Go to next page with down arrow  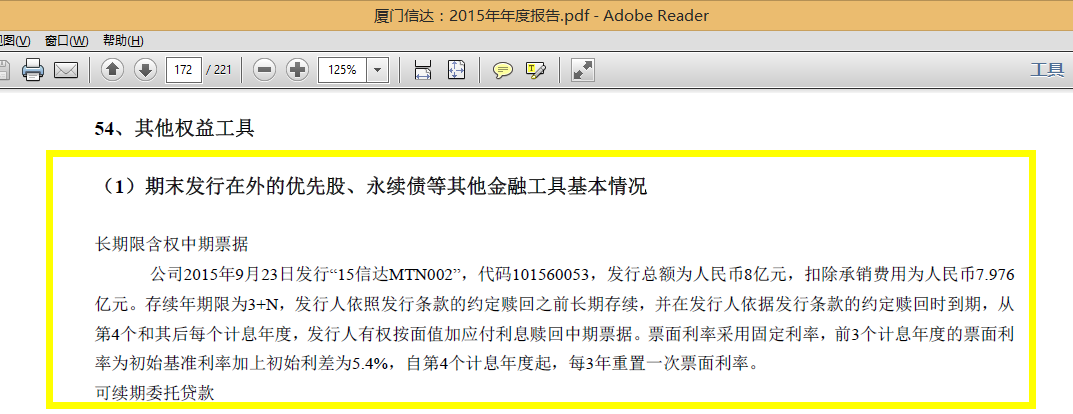pyautogui.click(x=144, y=70)
